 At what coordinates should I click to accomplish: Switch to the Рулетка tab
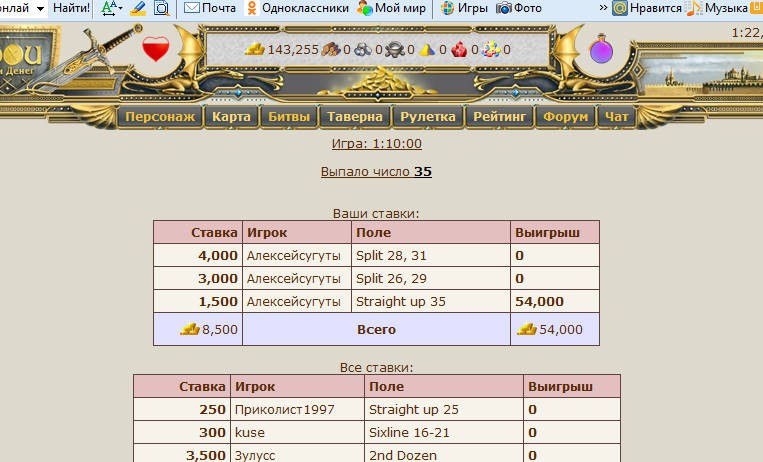pos(428,117)
